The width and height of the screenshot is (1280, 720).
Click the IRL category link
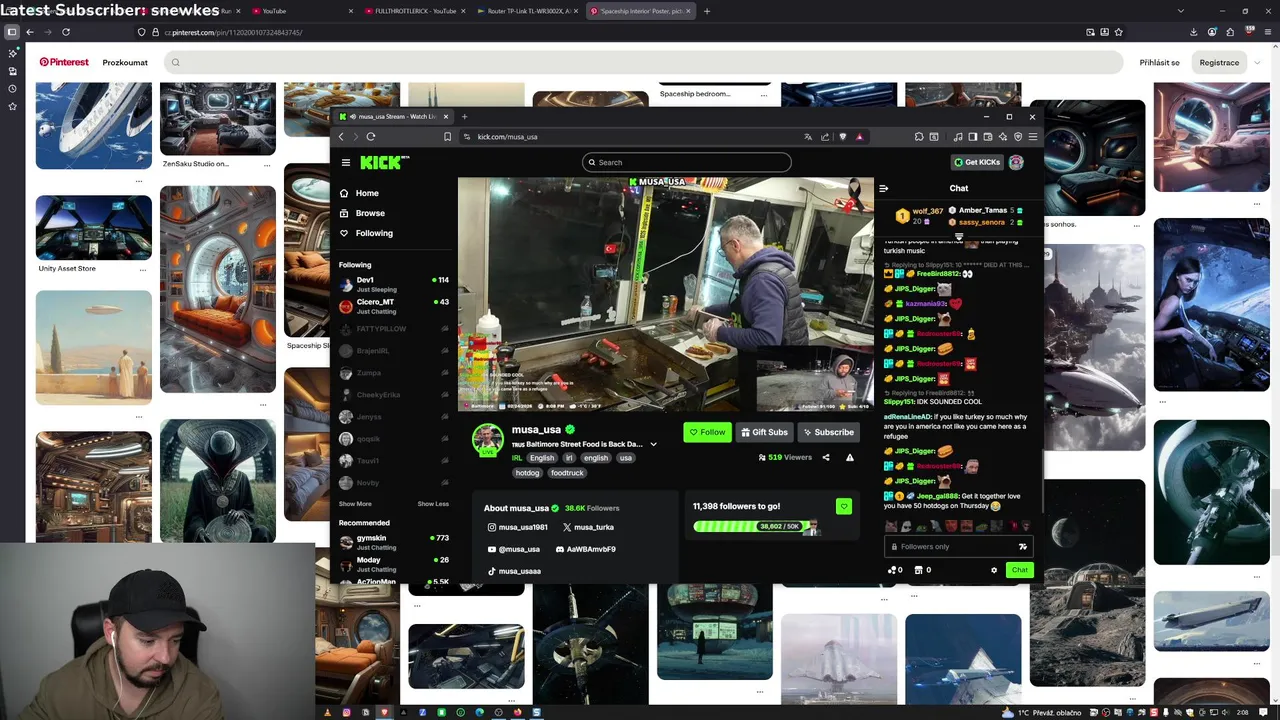(517, 458)
